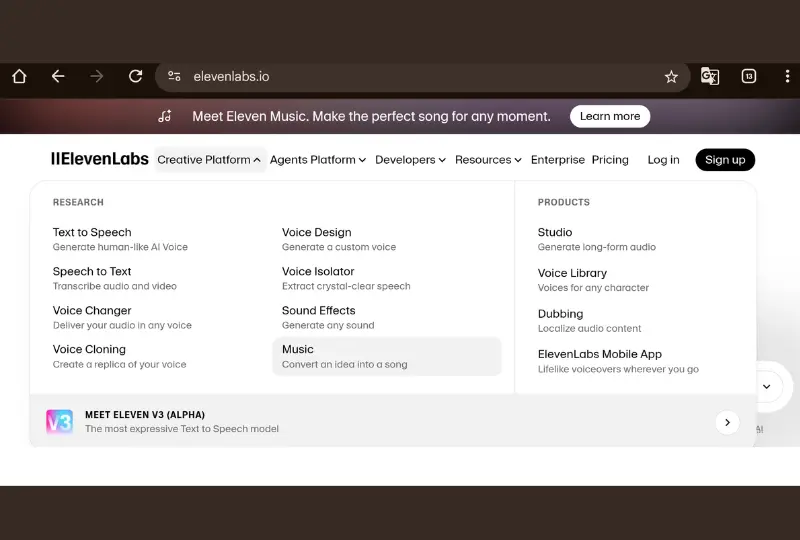This screenshot has height=540, width=800.
Task: Go back with the browser back arrow
Action: (58, 77)
